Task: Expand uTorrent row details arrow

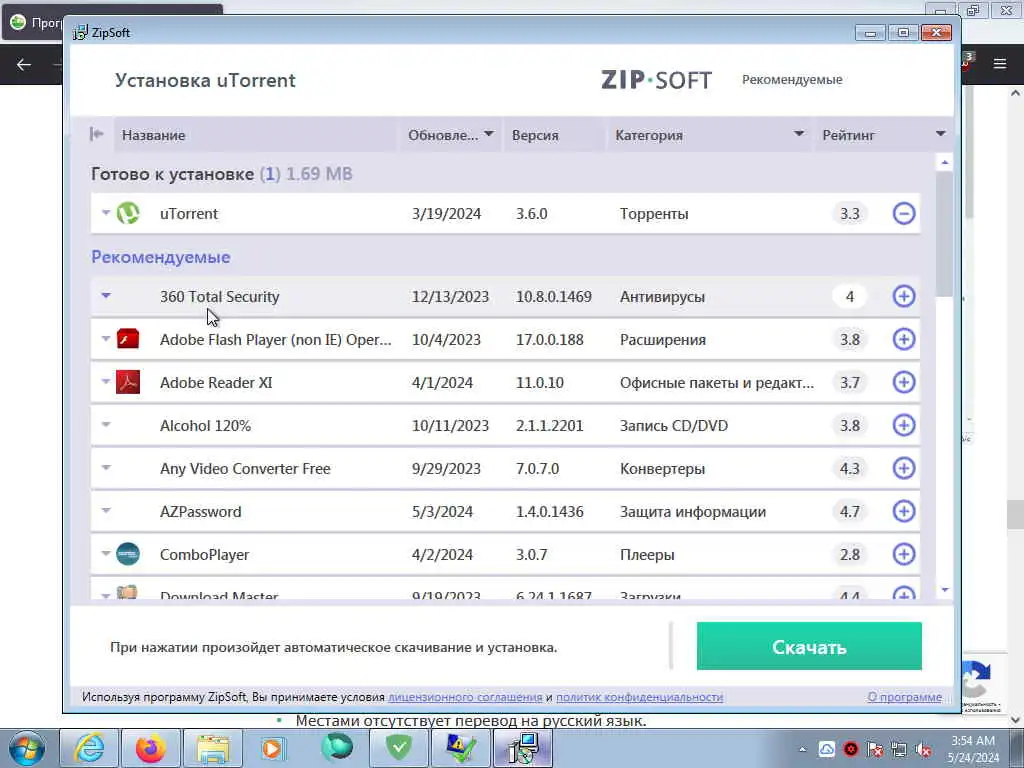Action: [x=106, y=212]
